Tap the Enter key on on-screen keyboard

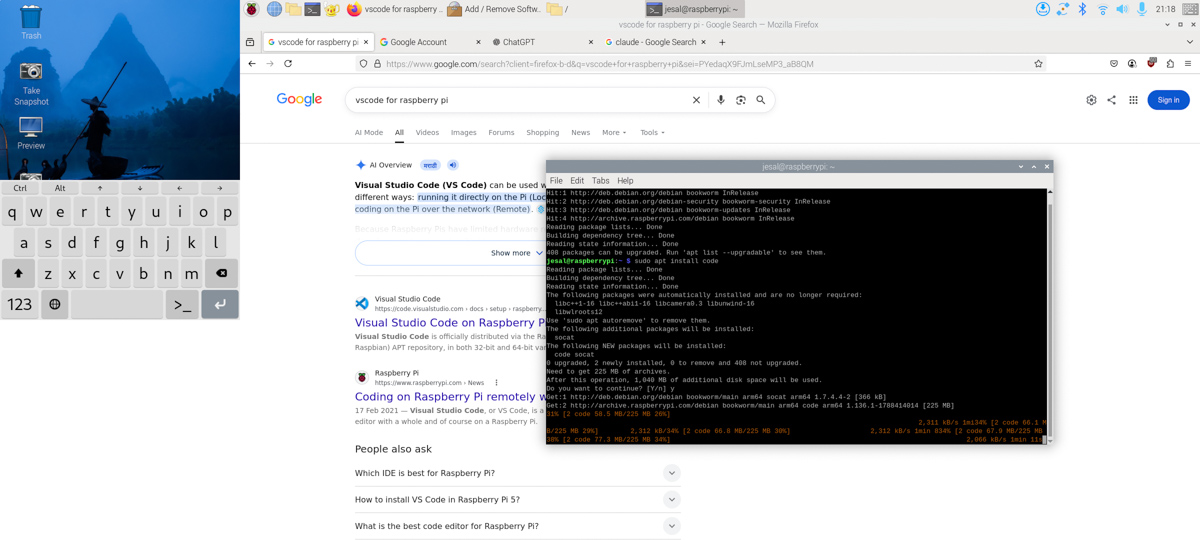(x=220, y=304)
